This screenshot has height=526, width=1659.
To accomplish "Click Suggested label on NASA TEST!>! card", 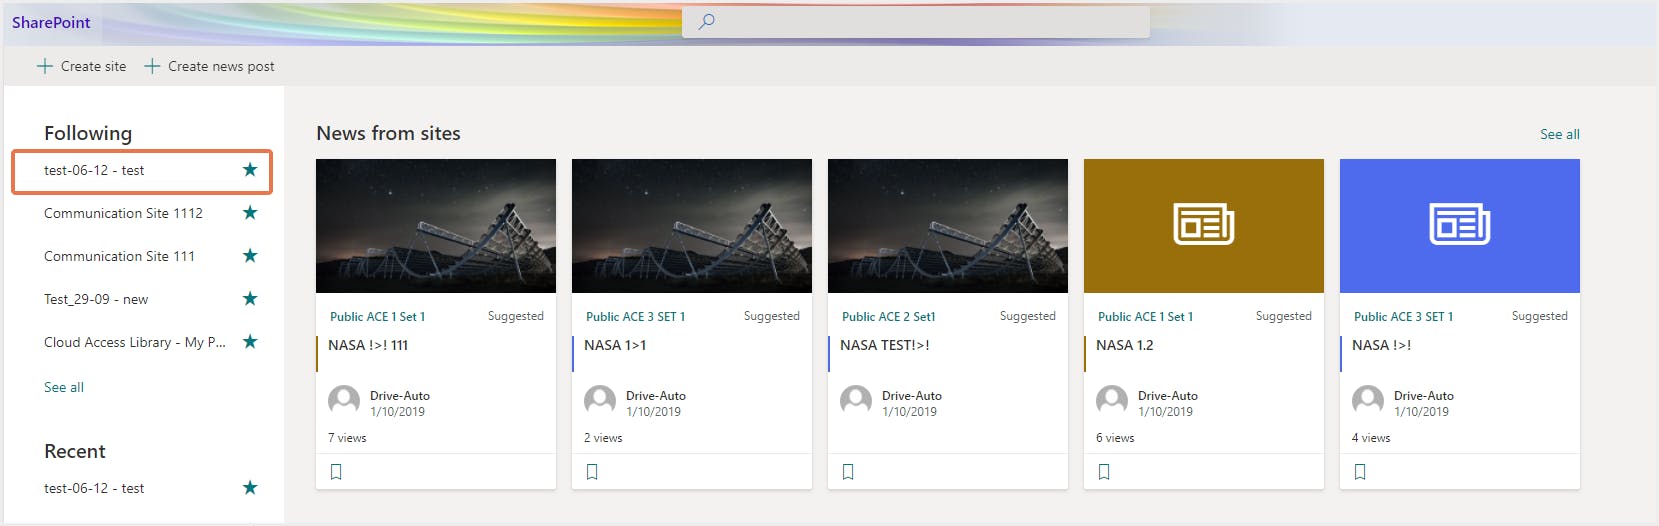I will [1027, 316].
